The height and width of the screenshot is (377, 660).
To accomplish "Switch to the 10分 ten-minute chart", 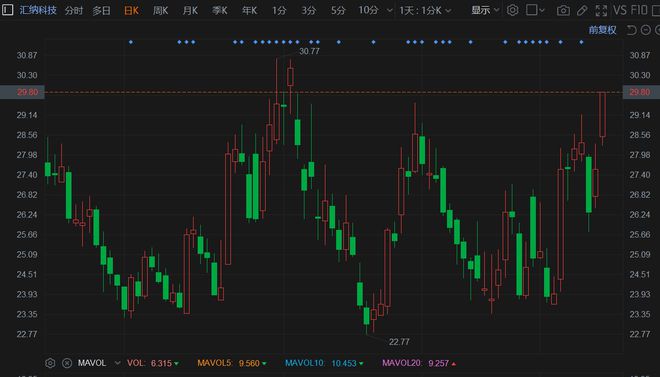I will click(x=368, y=10).
